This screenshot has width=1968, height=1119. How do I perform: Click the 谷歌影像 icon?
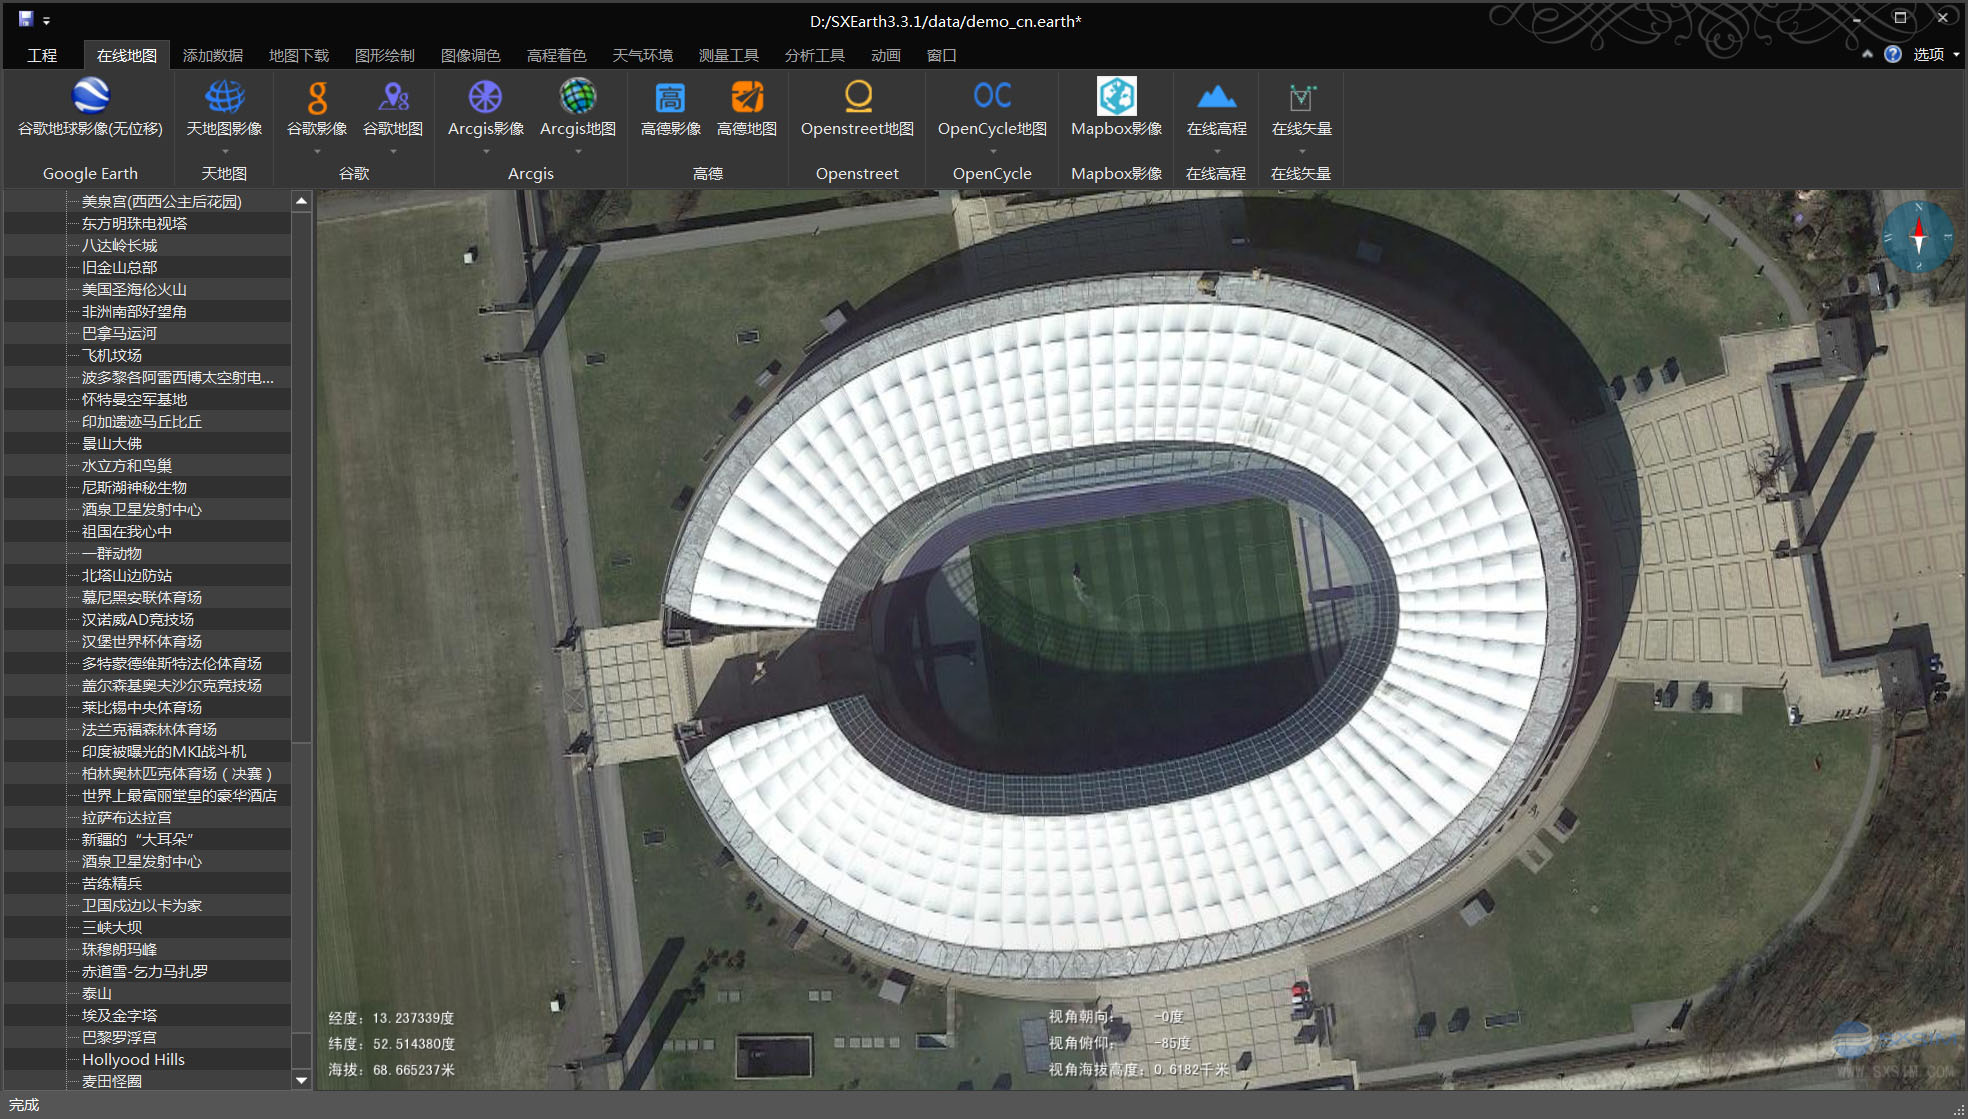point(317,96)
